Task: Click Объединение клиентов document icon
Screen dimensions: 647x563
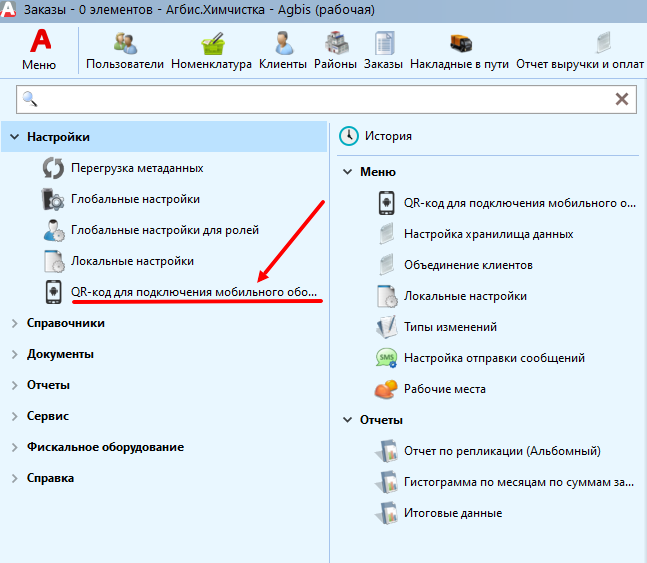Action: tap(387, 265)
